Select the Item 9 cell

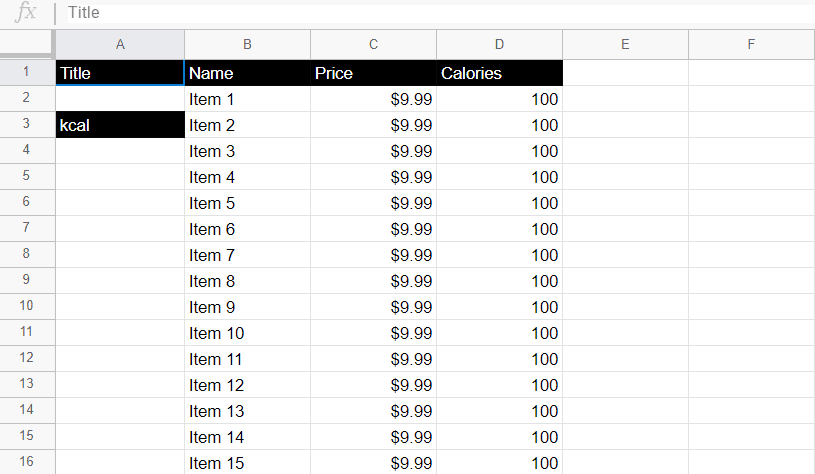click(x=247, y=307)
